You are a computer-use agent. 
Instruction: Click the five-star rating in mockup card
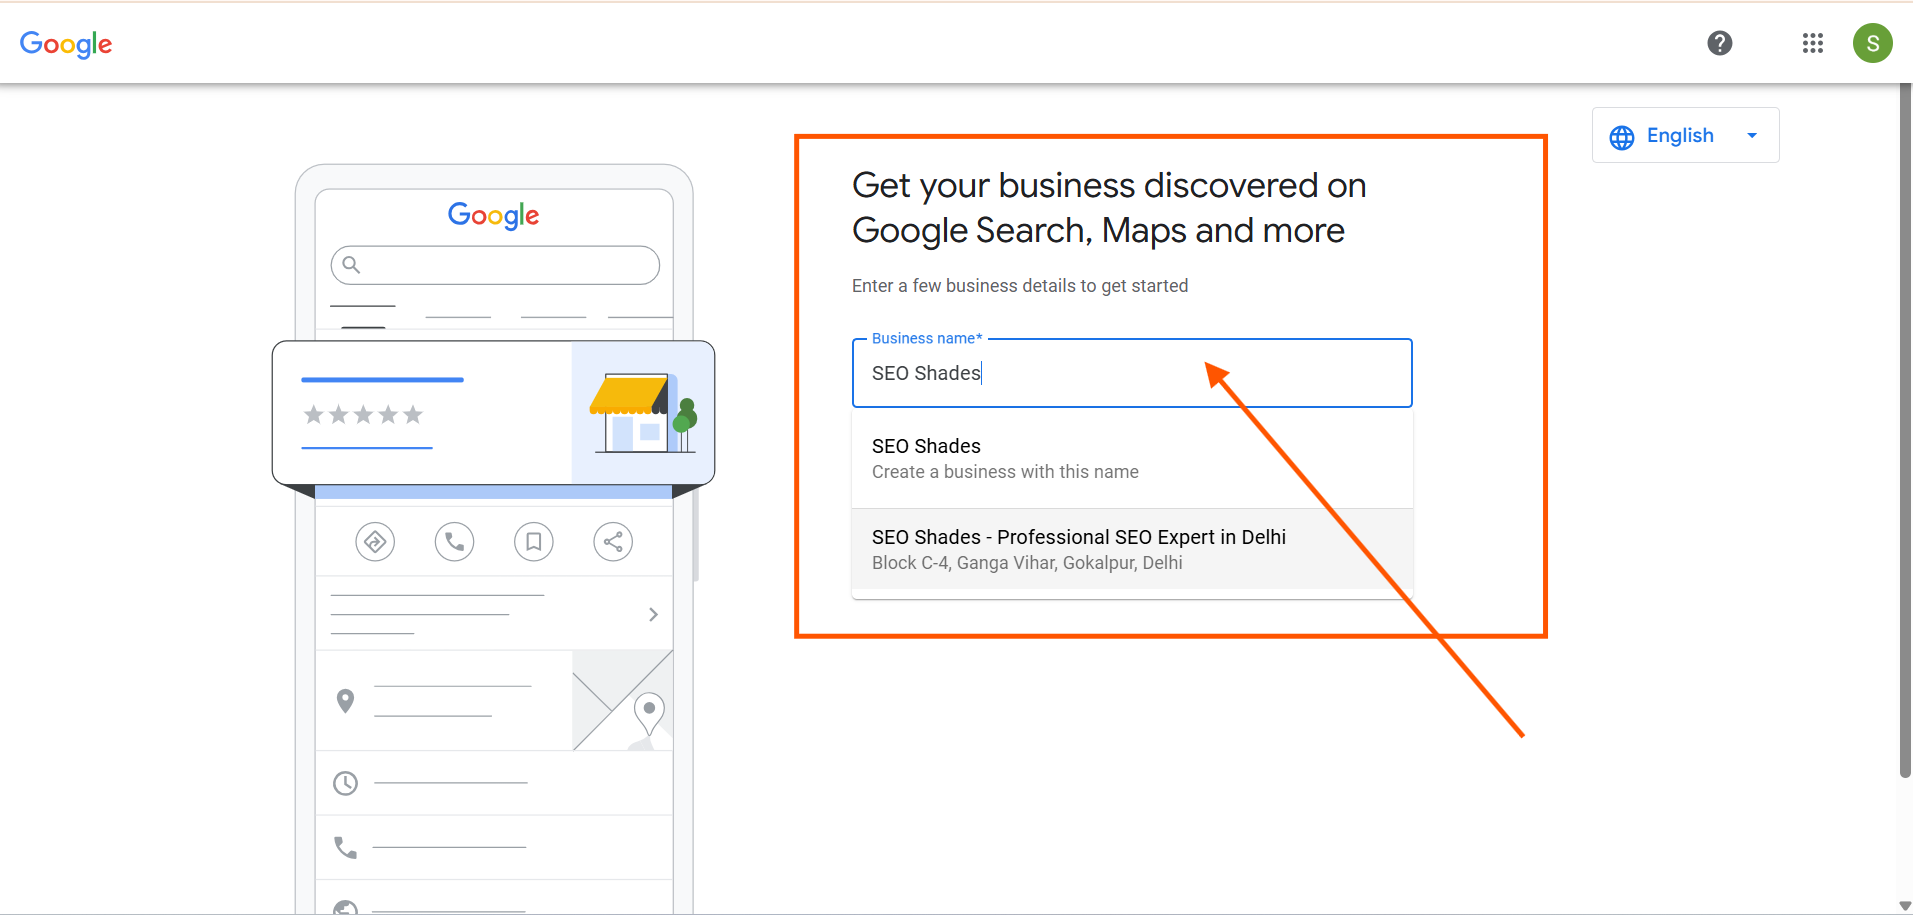point(363,414)
